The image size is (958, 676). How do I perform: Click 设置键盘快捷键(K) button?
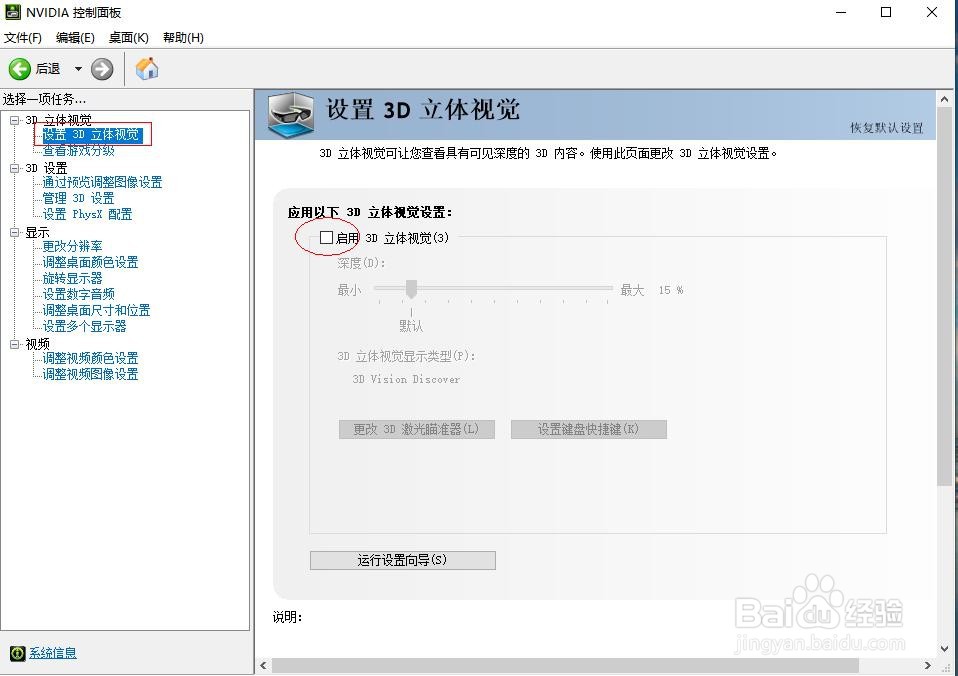[588, 429]
